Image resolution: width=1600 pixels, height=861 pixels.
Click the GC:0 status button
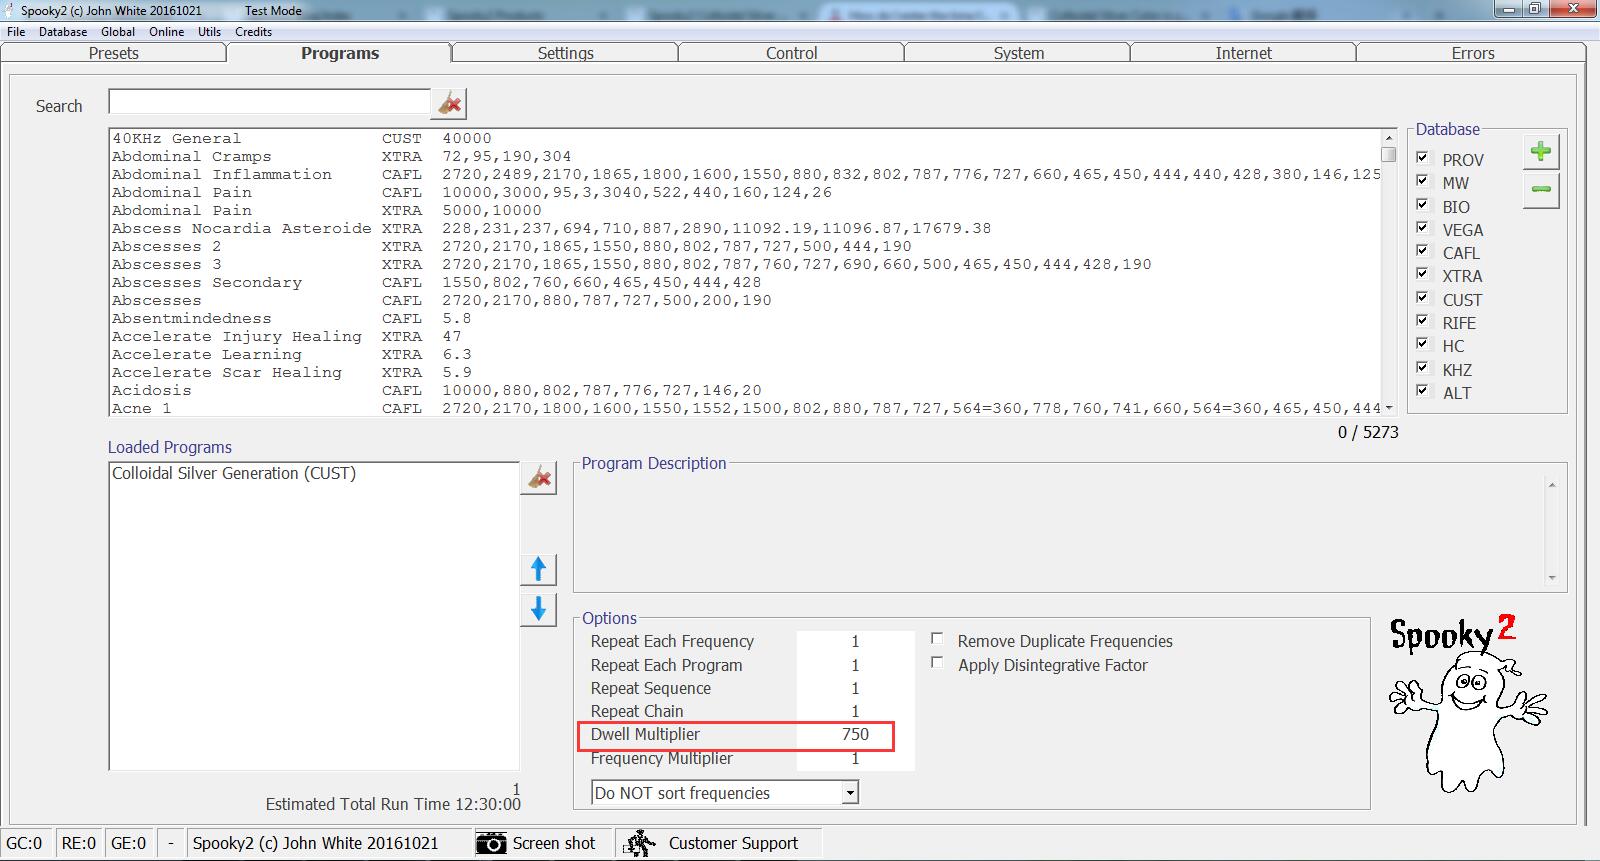point(25,843)
